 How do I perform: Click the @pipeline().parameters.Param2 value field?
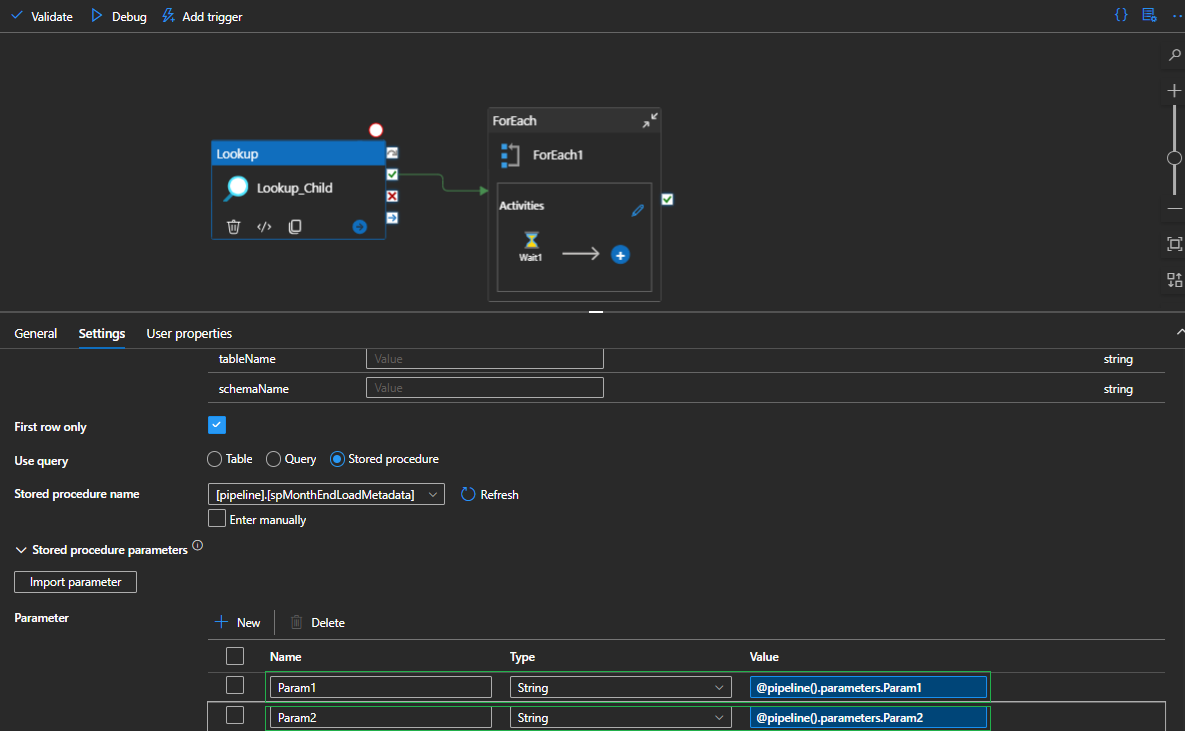(x=868, y=717)
